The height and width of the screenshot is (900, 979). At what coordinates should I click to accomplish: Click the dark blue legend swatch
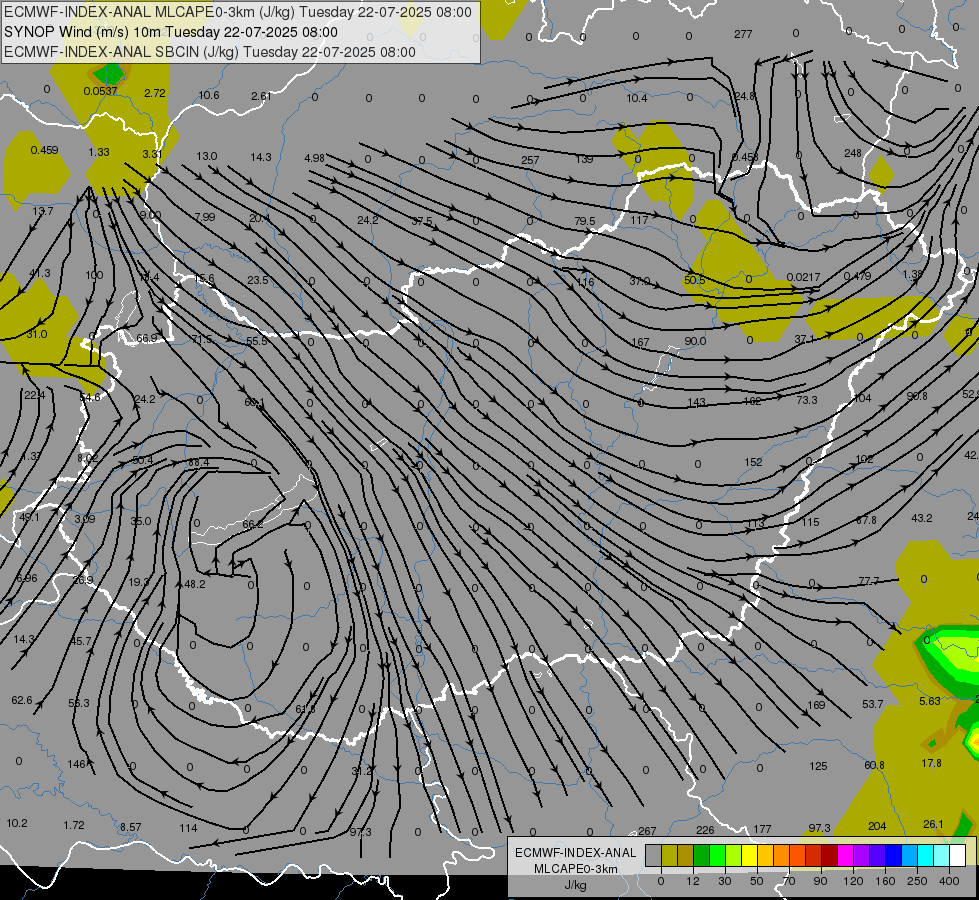coord(894,855)
